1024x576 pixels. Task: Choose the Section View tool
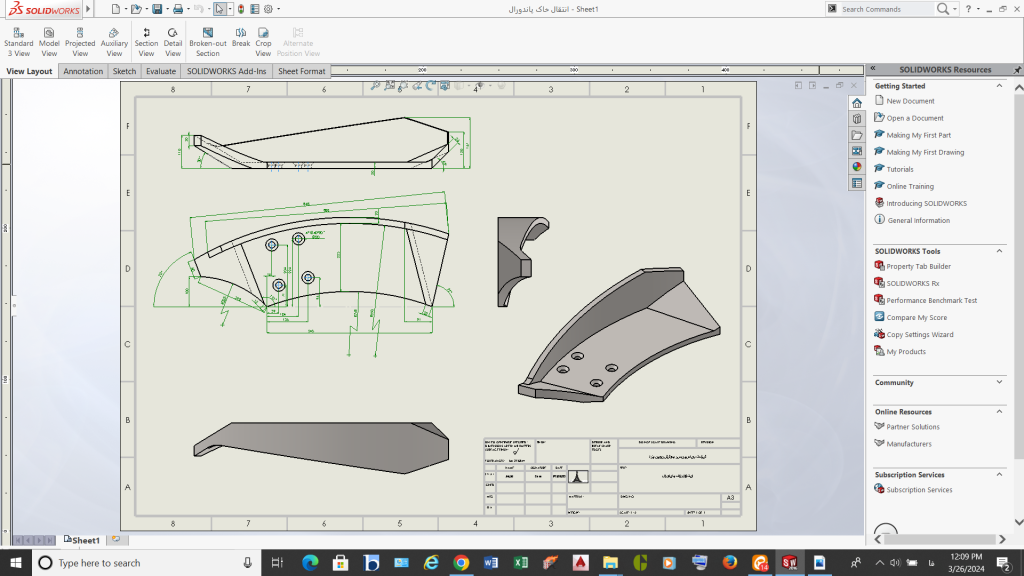(x=146, y=42)
